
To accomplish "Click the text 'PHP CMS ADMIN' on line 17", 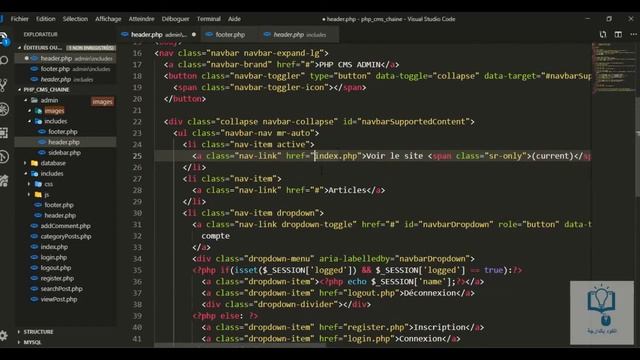I will [x=350, y=64].
